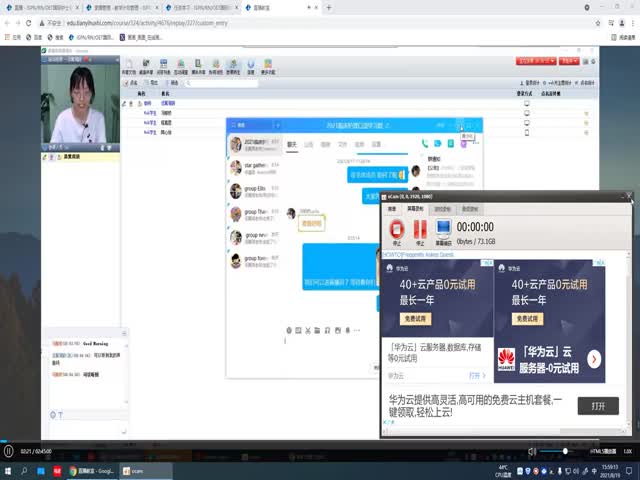Open the second tab in oCam window

click(x=416, y=208)
